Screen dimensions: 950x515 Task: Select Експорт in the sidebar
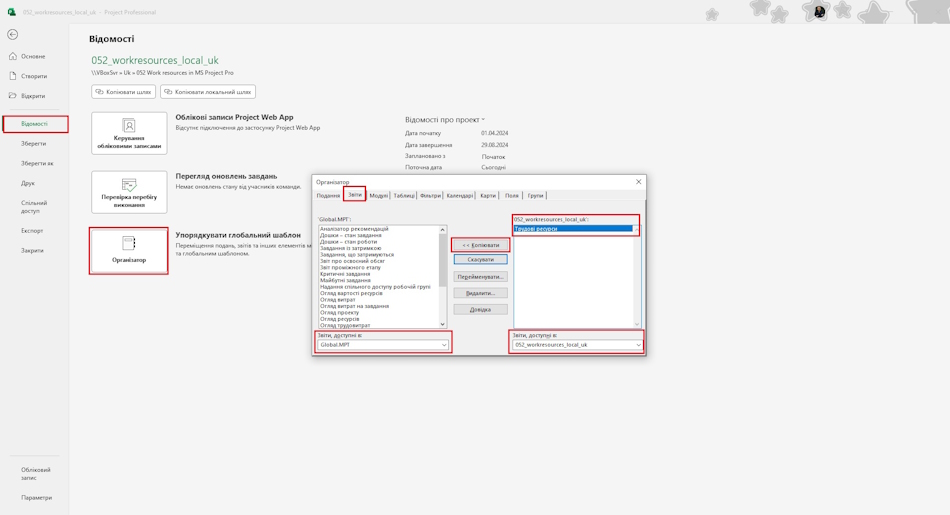(x=32, y=231)
